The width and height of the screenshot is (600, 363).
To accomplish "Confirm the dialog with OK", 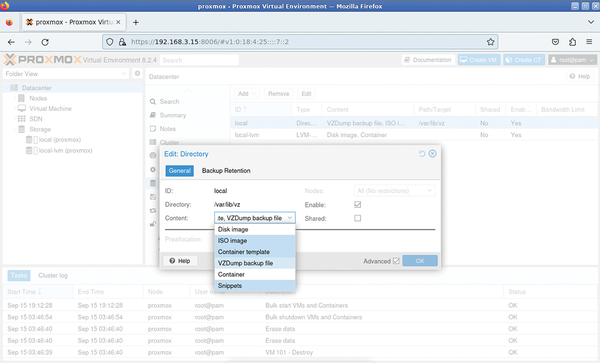I will [420, 260].
